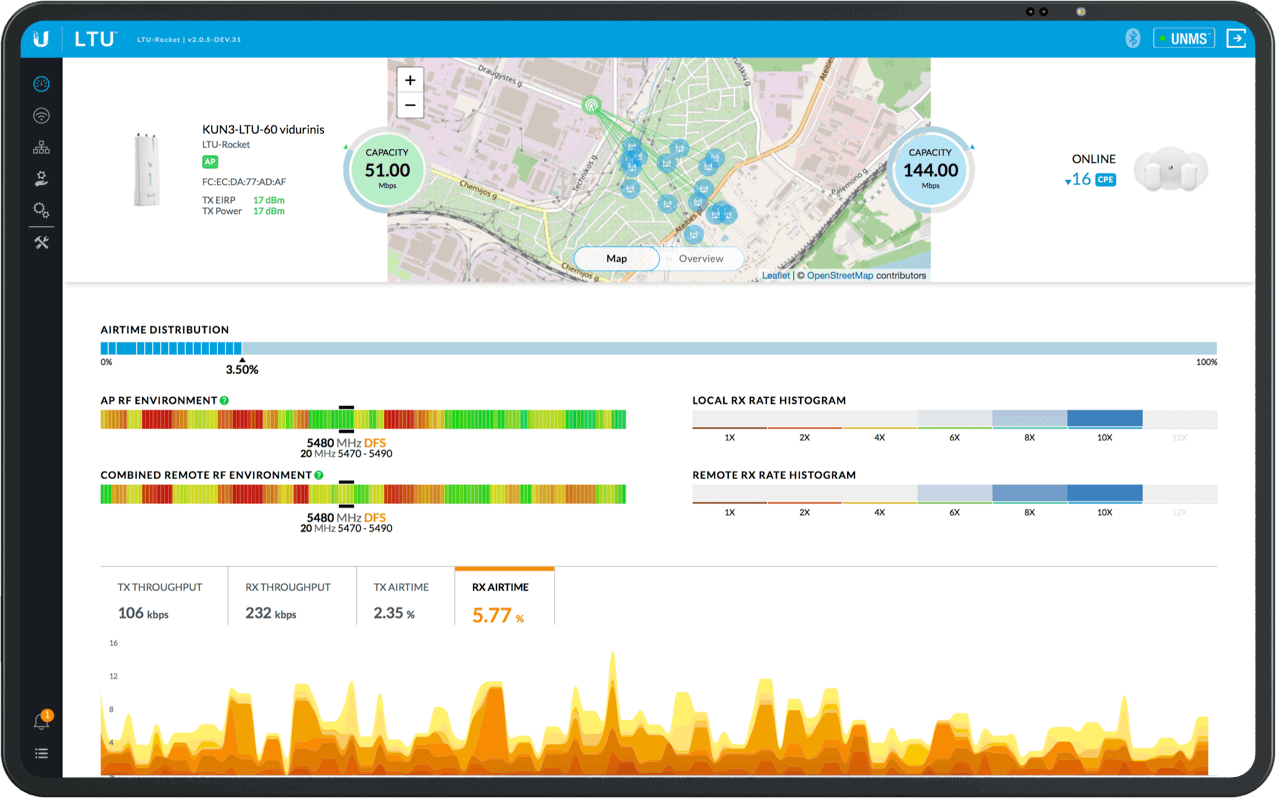Screen dimensions: 1276x798
Task: Open the services sidebar icon
Action: (x=41, y=178)
